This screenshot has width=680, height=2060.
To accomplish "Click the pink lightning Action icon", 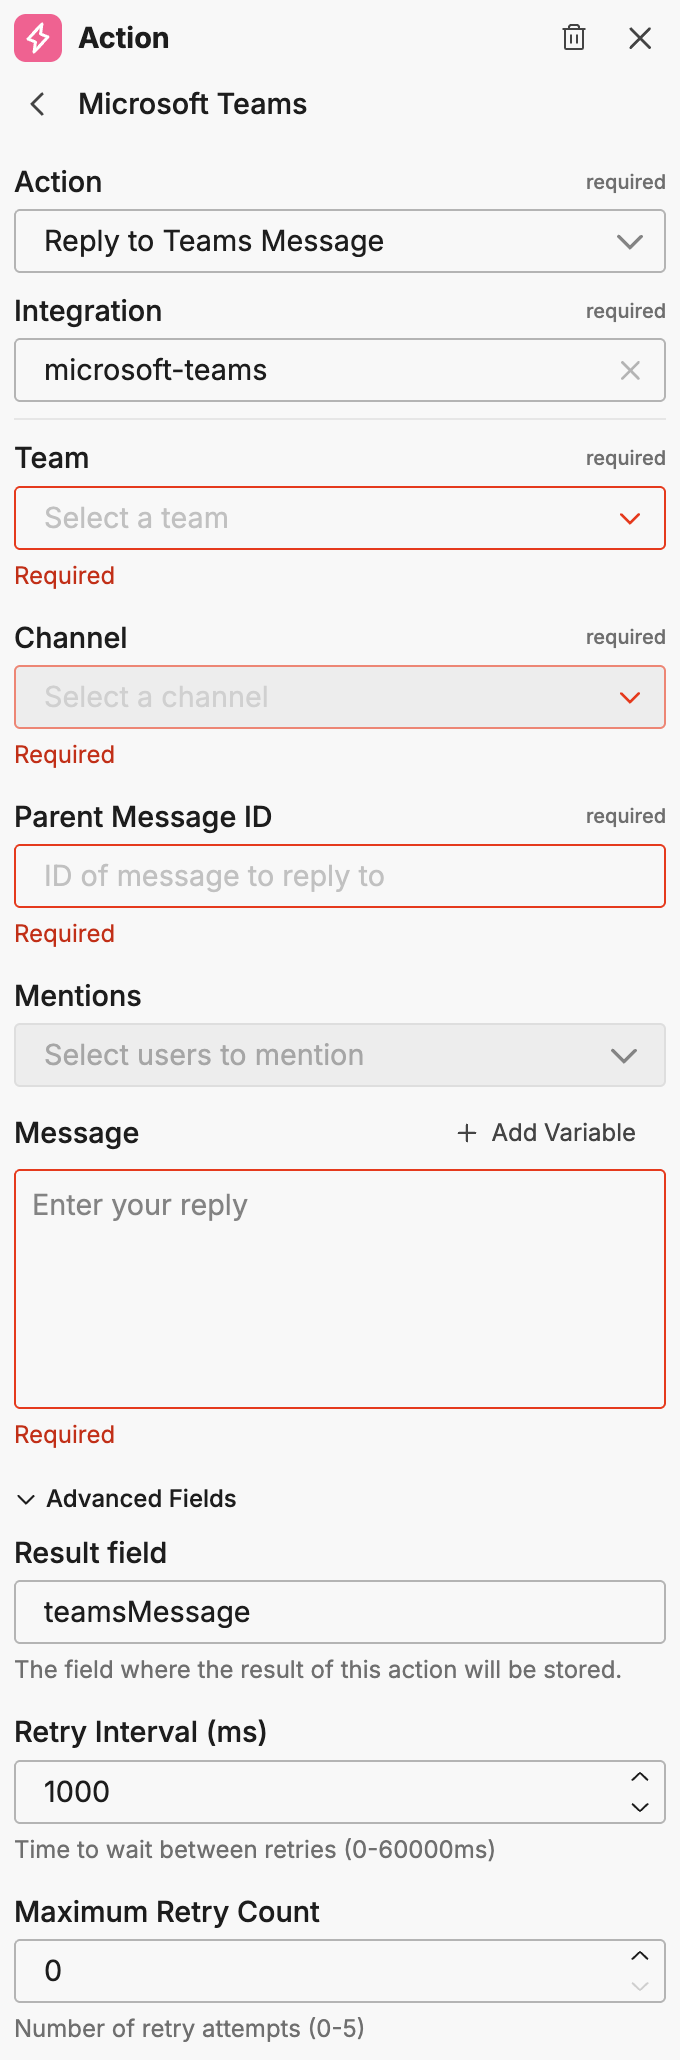I will pos(37,38).
